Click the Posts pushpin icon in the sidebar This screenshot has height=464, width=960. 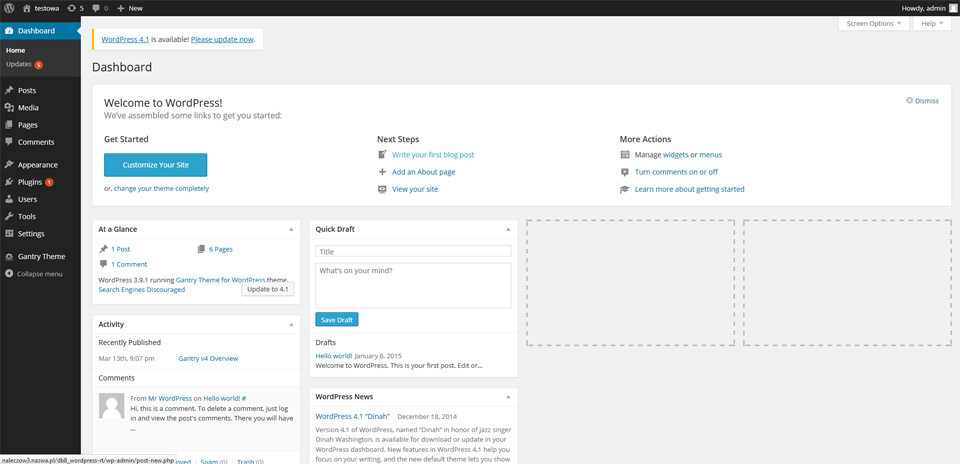(x=9, y=90)
